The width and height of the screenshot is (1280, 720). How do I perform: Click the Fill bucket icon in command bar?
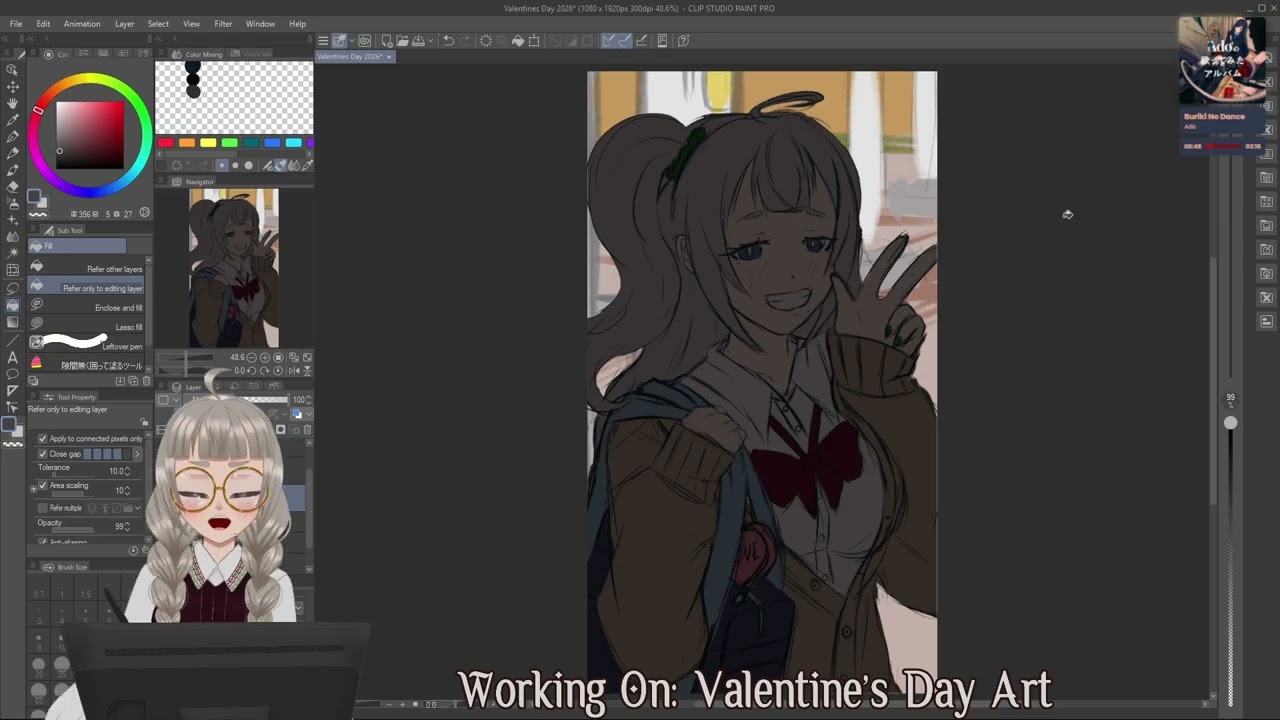pos(518,40)
